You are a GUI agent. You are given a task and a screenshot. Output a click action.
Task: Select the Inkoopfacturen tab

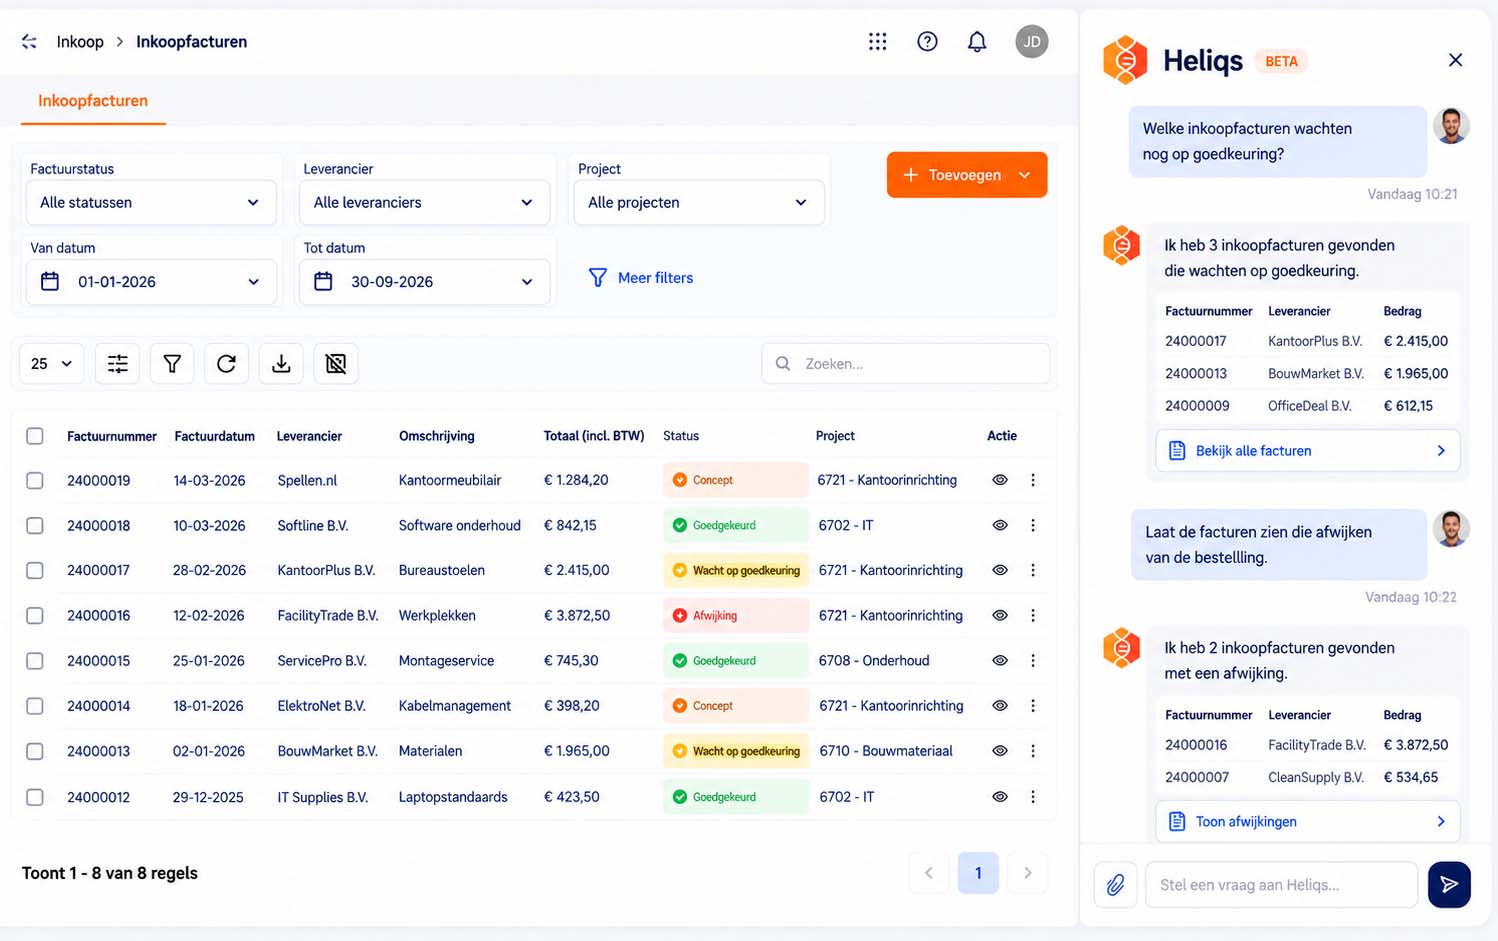coord(93,101)
